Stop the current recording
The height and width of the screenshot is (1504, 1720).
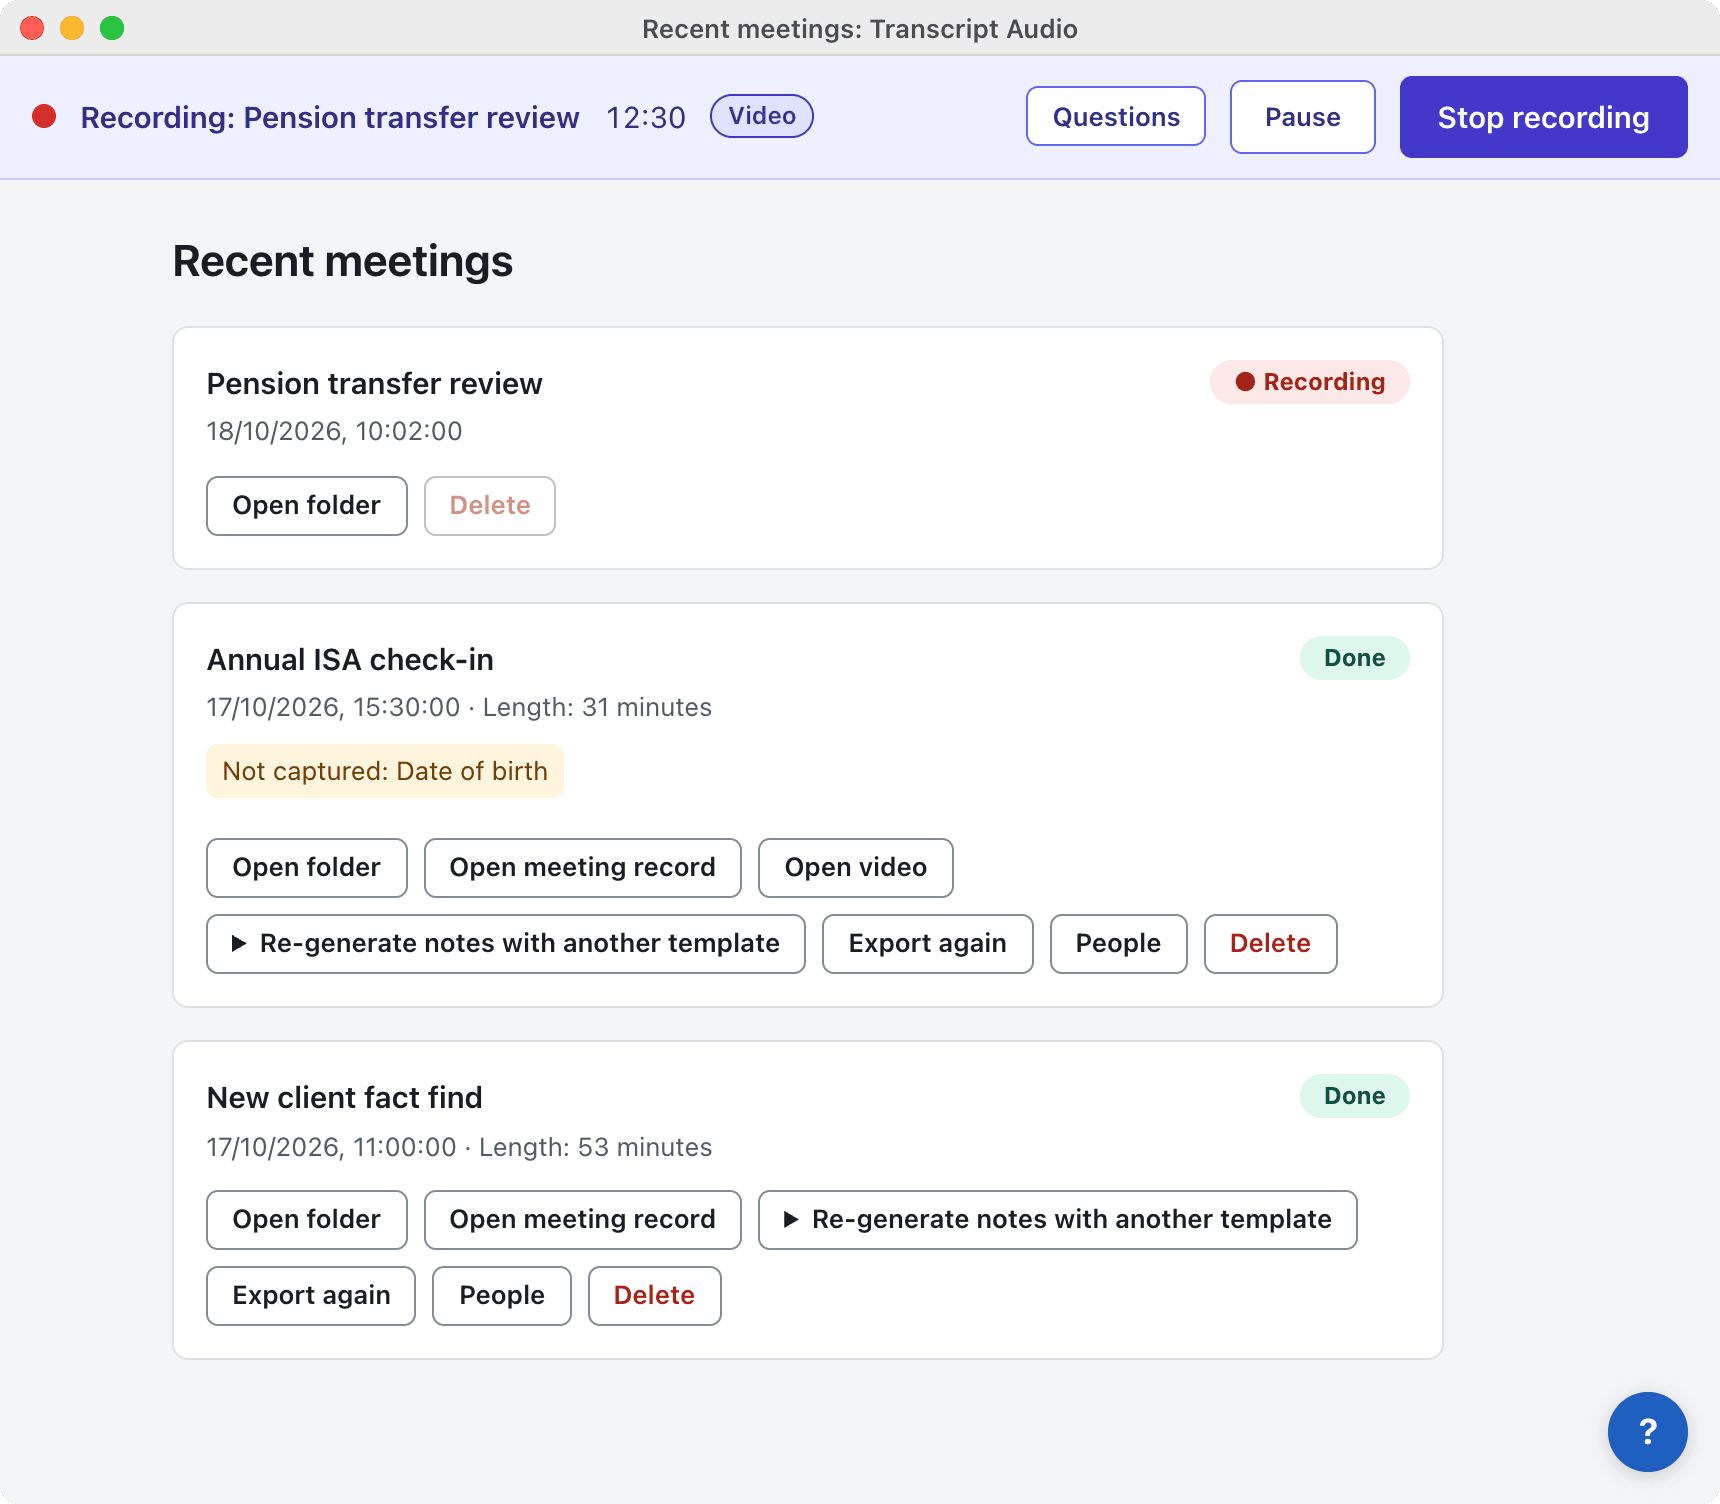1543,117
